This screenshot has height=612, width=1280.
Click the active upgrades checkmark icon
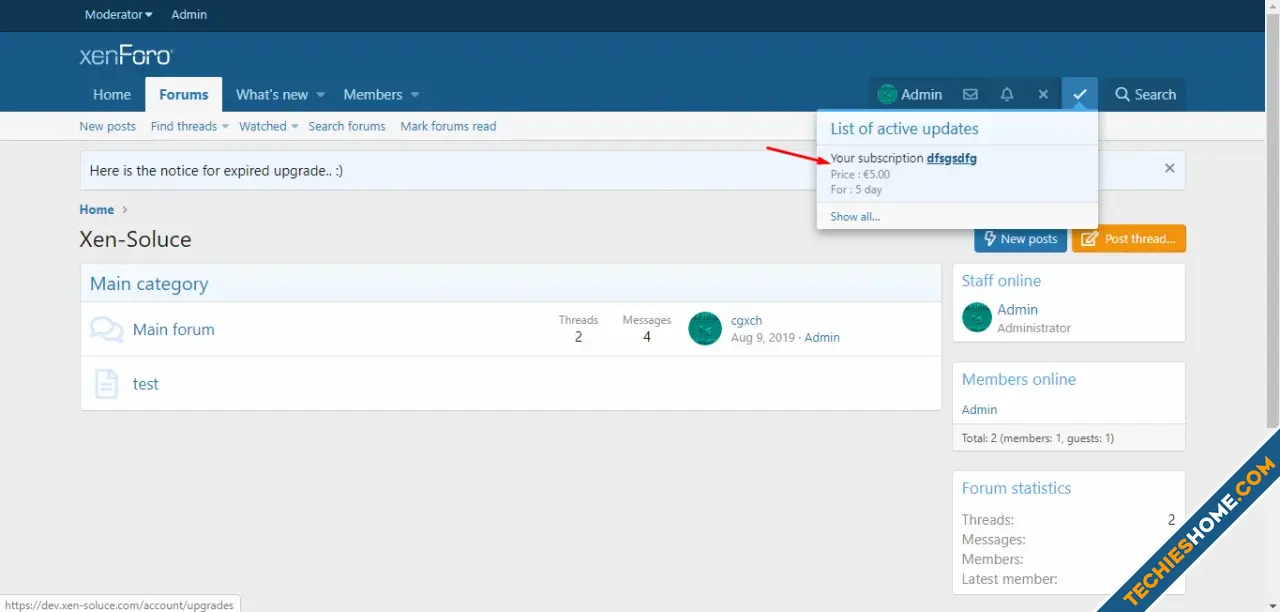pos(1080,94)
